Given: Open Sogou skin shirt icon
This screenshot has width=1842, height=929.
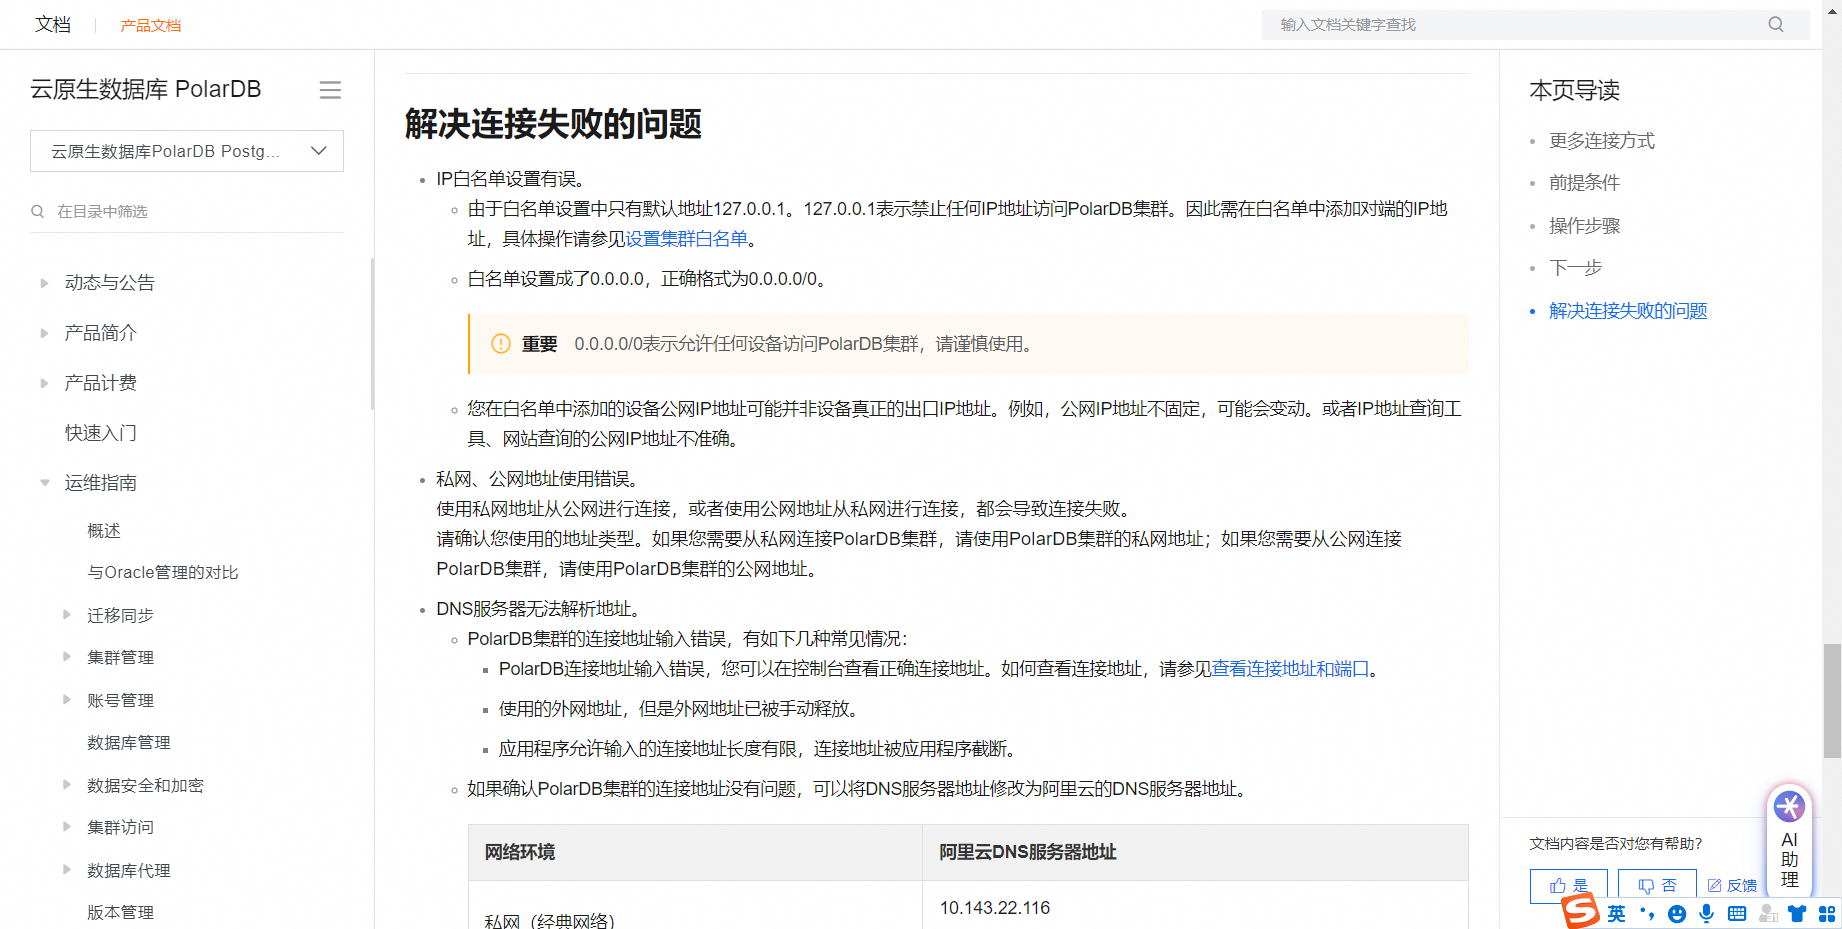Looking at the screenshot, I should click(x=1797, y=913).
